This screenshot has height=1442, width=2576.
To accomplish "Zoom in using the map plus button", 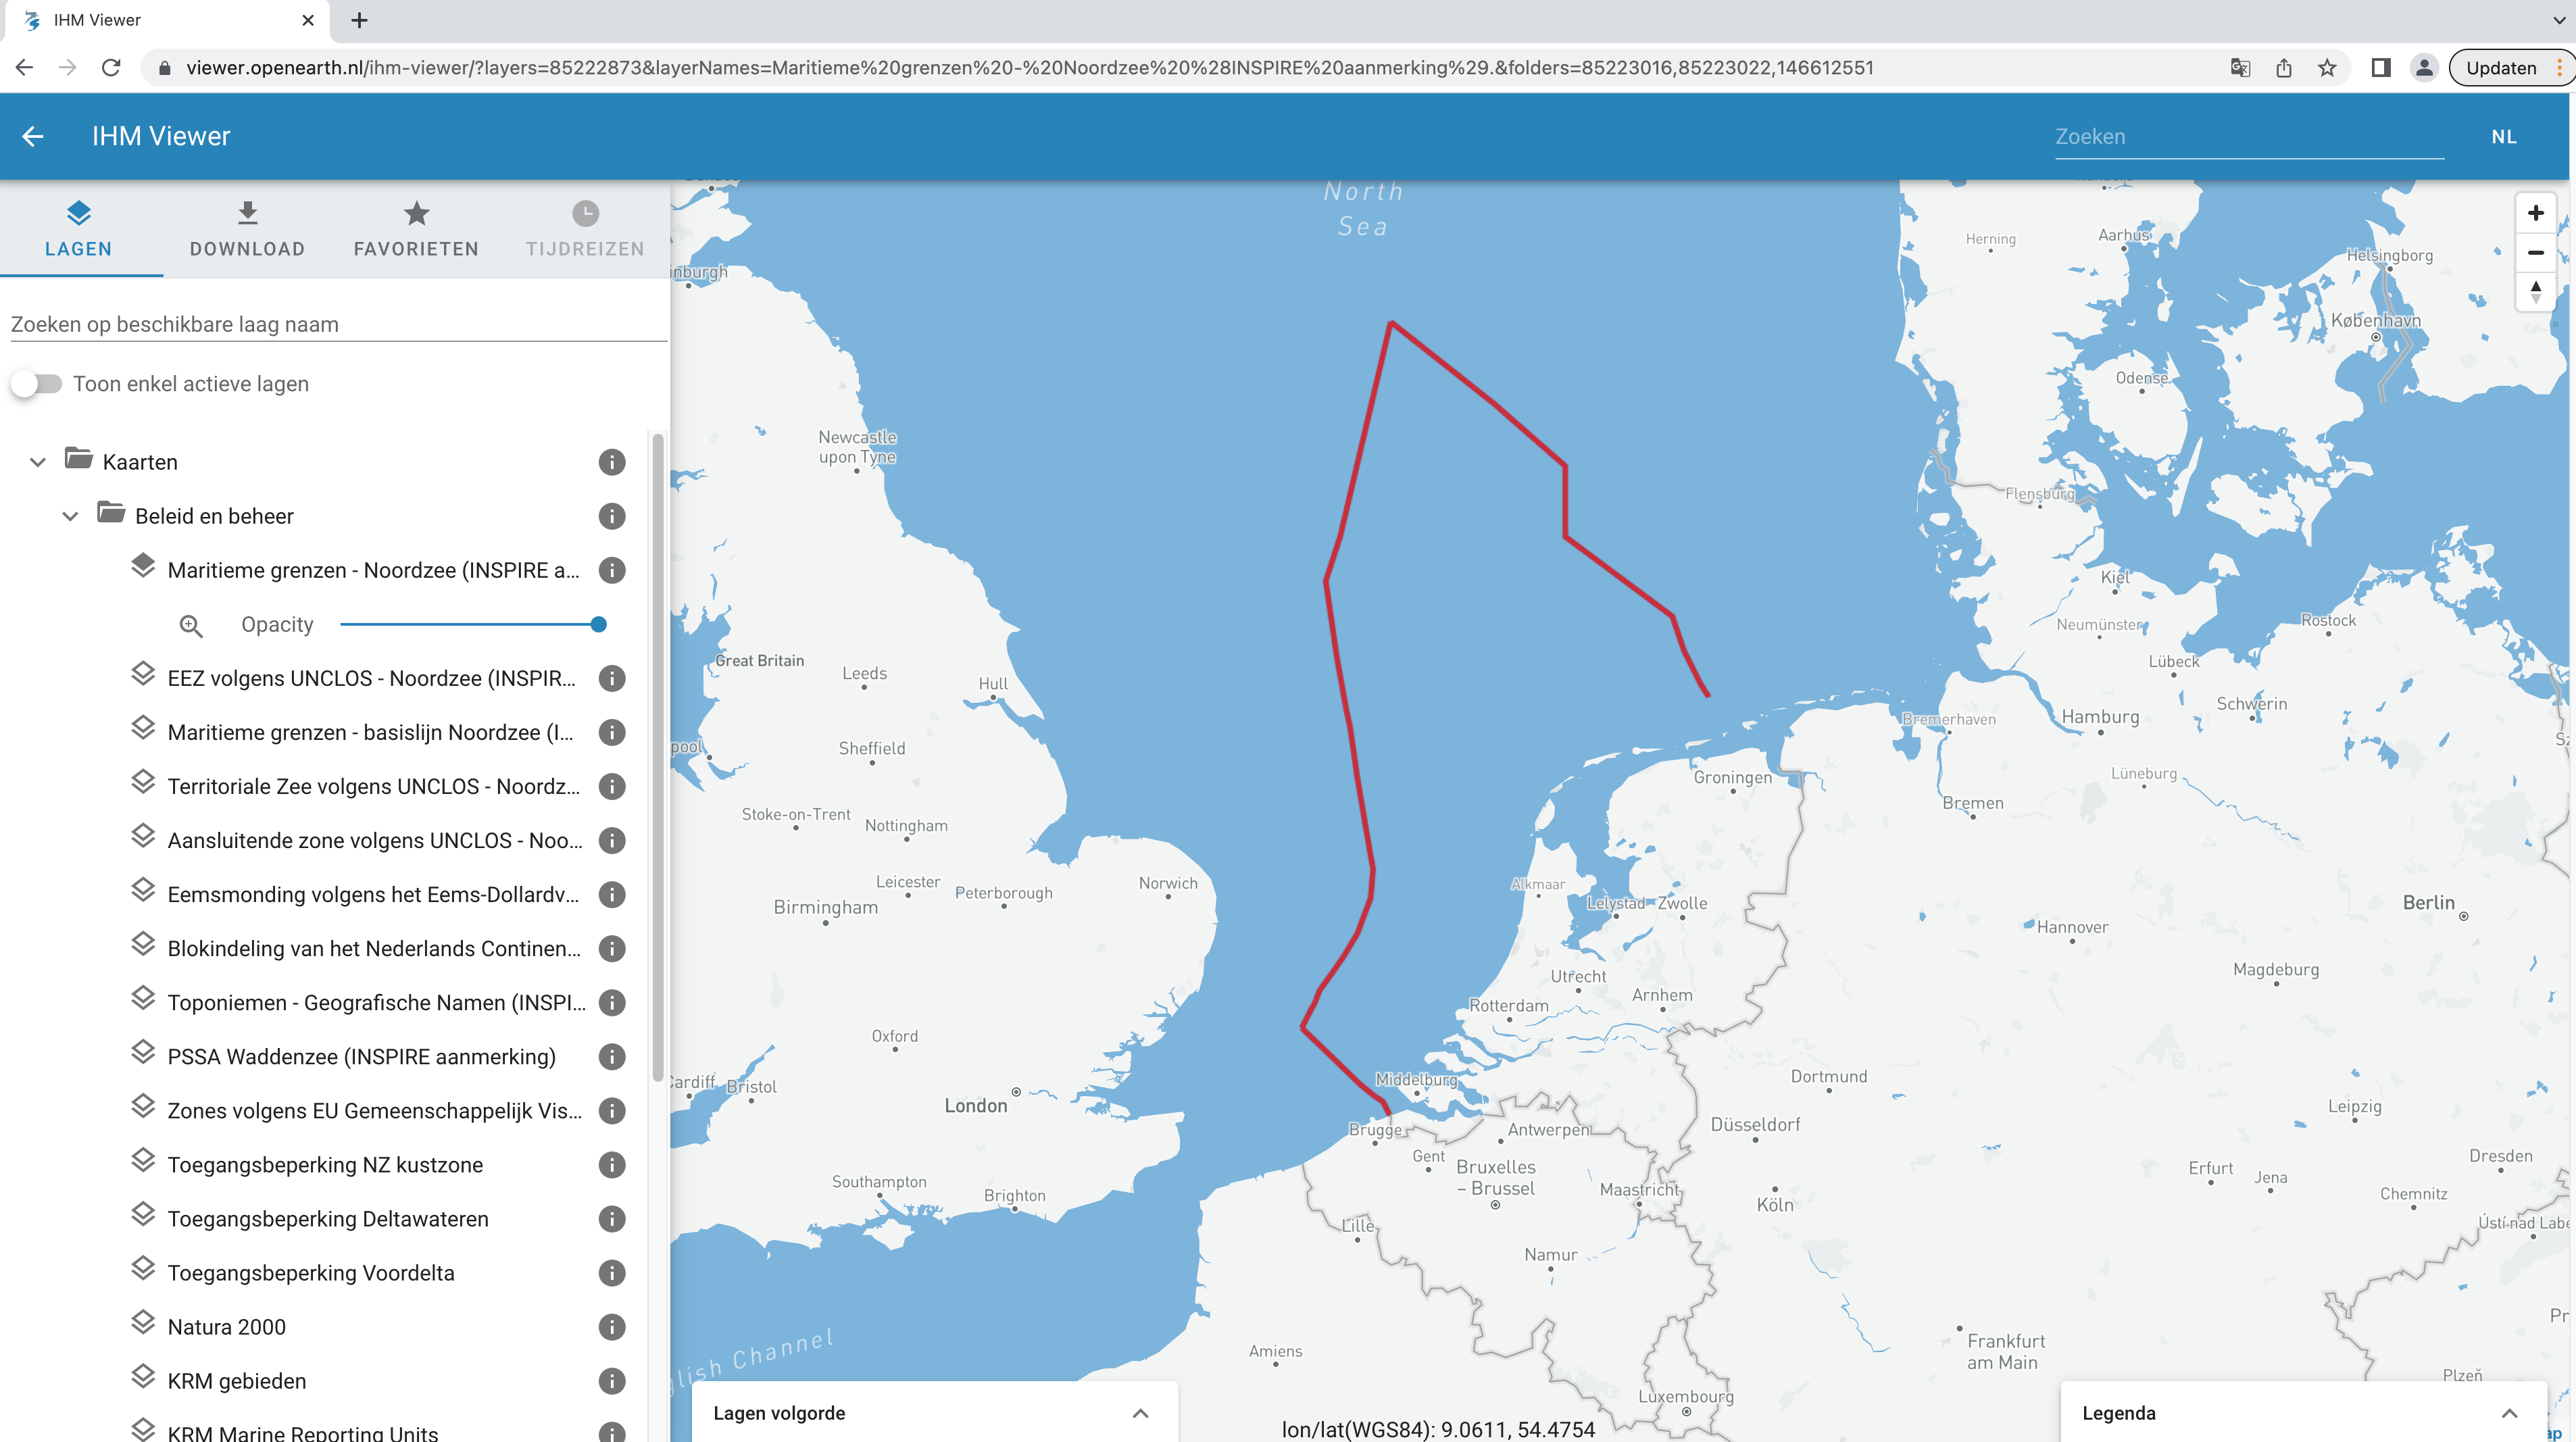I will (x=2536, y=212).
